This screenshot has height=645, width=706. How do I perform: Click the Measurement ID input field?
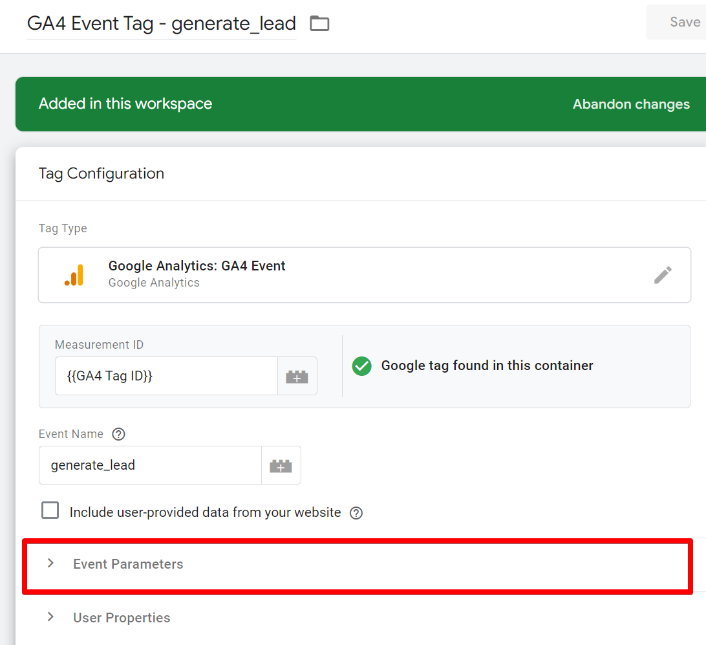click(x=165, y=377)
